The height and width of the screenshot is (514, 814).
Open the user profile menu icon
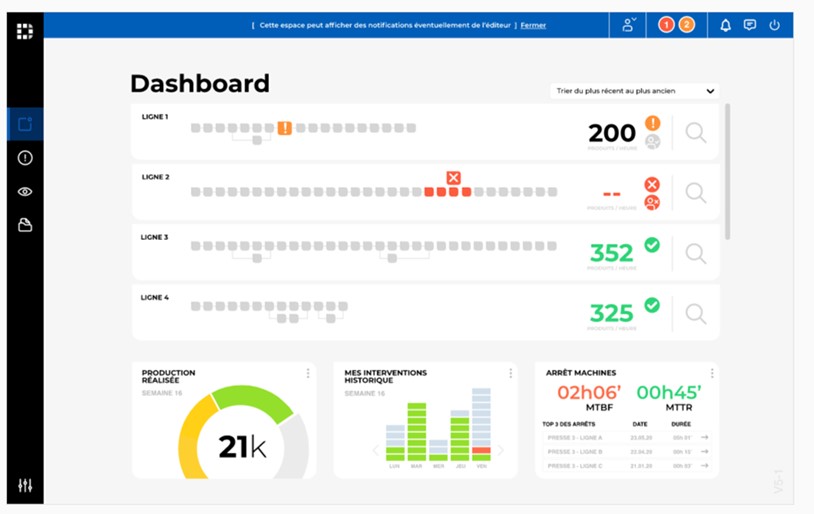point(629,25)
